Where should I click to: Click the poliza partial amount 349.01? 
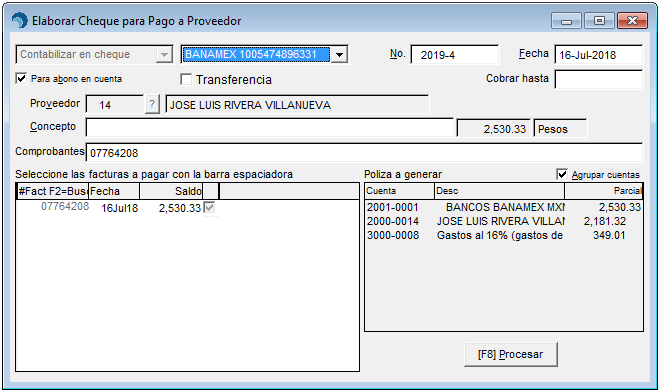click(x=609, y=235)
